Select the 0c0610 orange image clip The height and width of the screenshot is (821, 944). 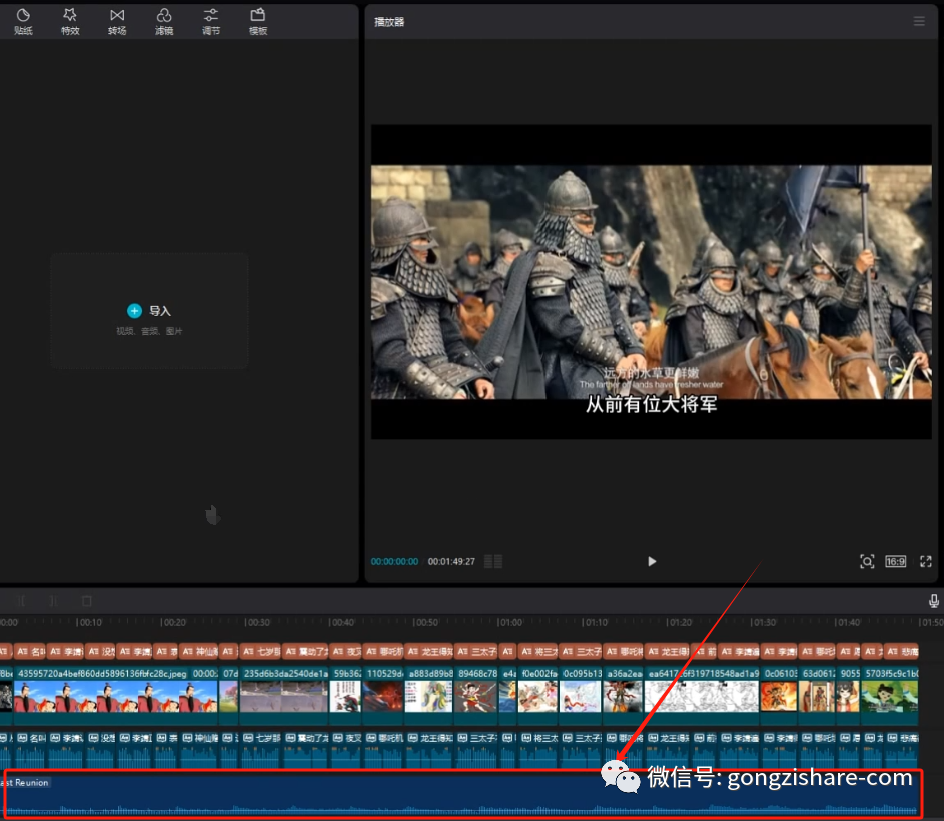tap(780, 695)
